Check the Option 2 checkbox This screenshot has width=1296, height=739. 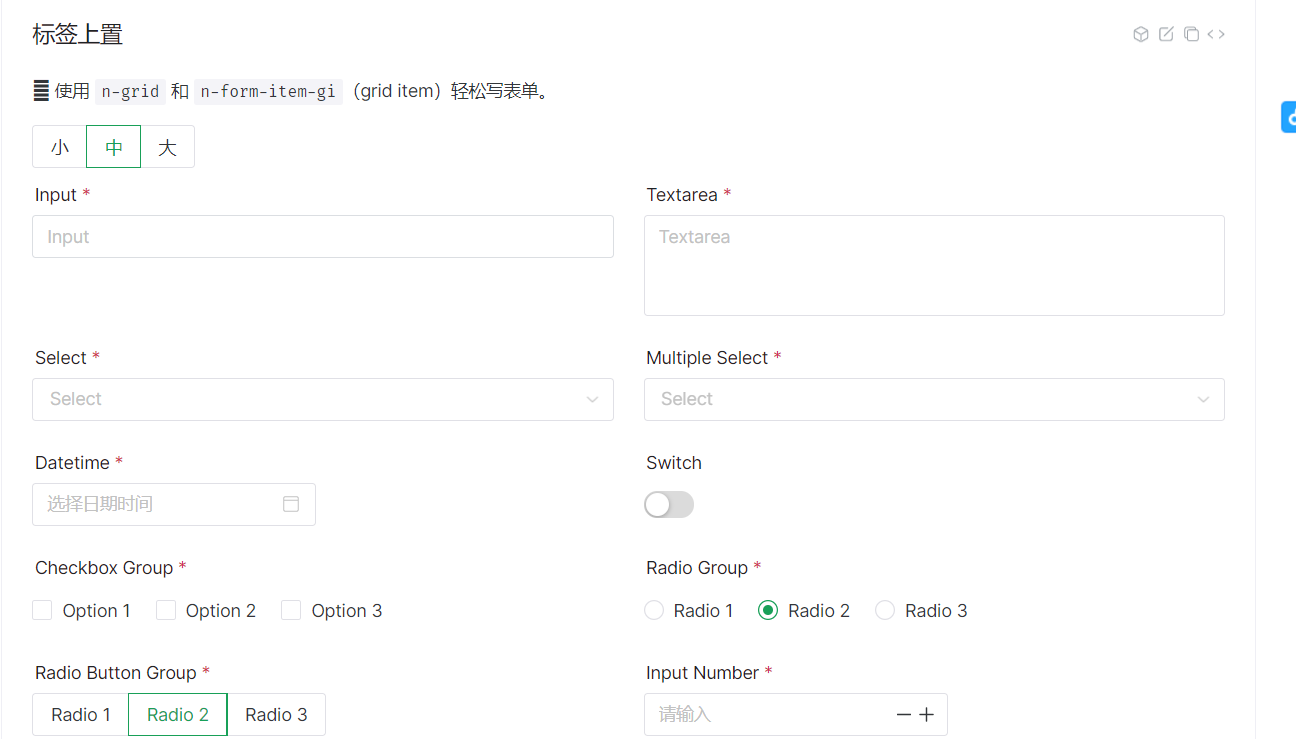pyautogui.click(x=165, y=610)
